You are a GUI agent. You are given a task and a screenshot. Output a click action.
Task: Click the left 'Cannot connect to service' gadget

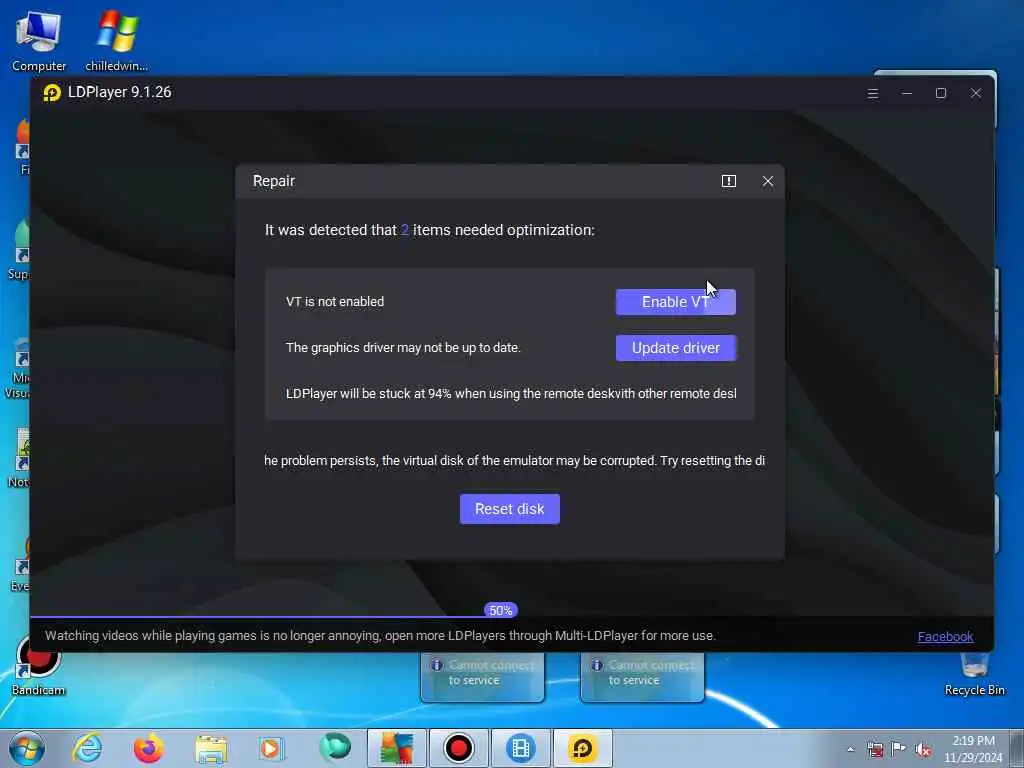tap(483, 677)
